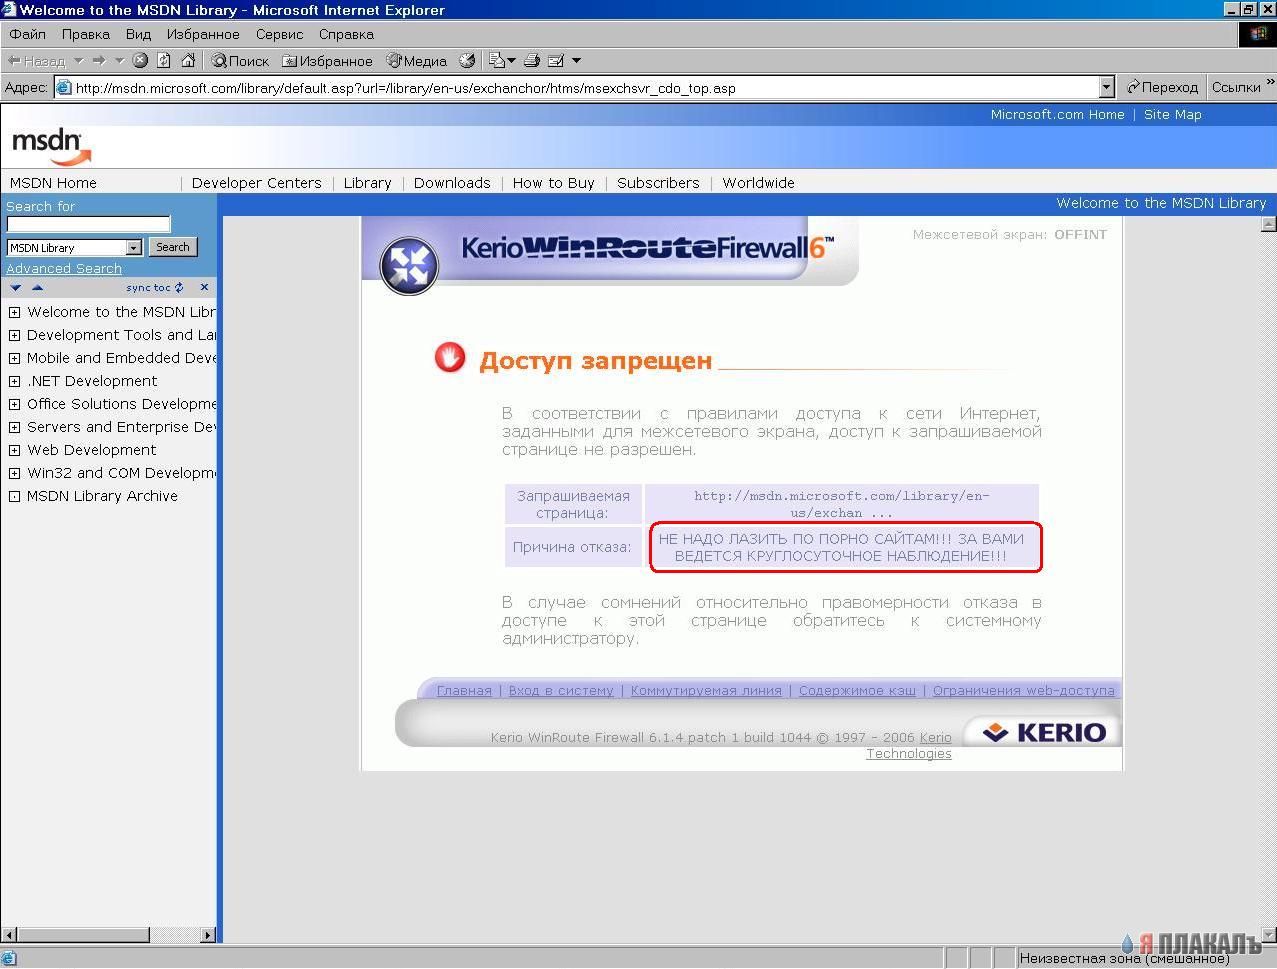Screen dimensions: 1277x969
Task: Click the msdn logo
Action: click(x=52, y=147)
